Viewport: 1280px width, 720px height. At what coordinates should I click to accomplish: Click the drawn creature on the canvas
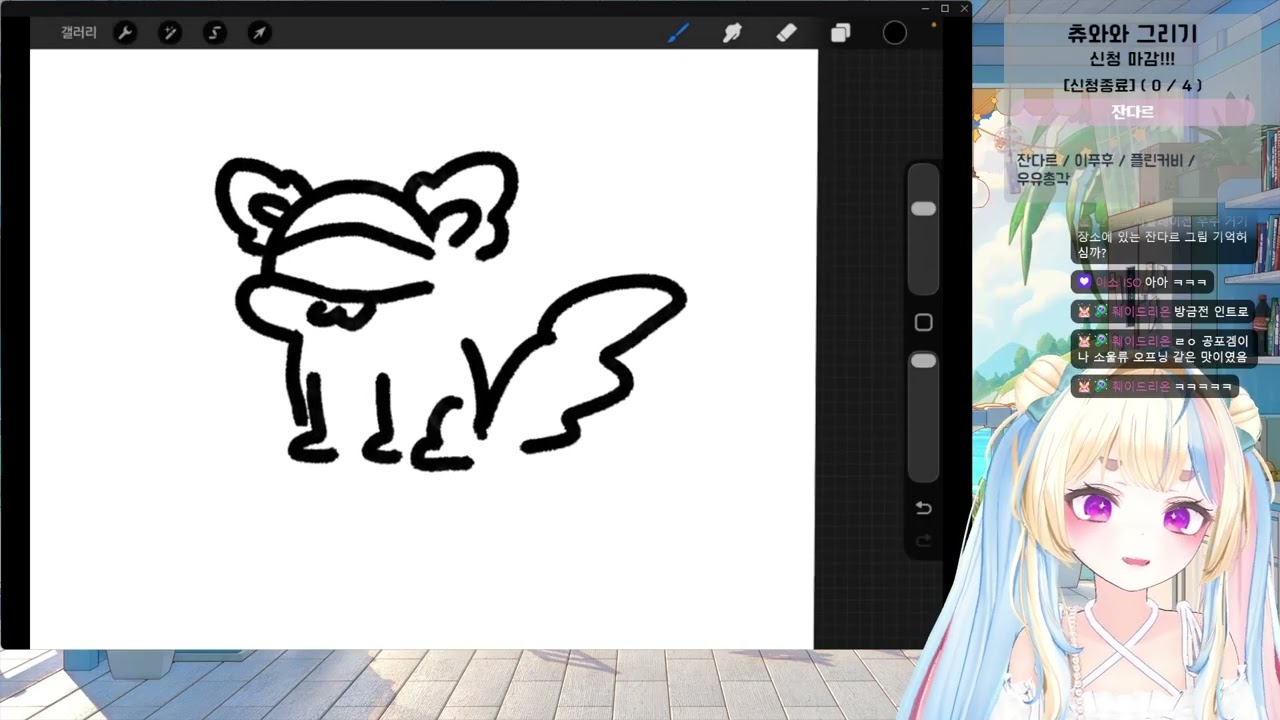450,310
